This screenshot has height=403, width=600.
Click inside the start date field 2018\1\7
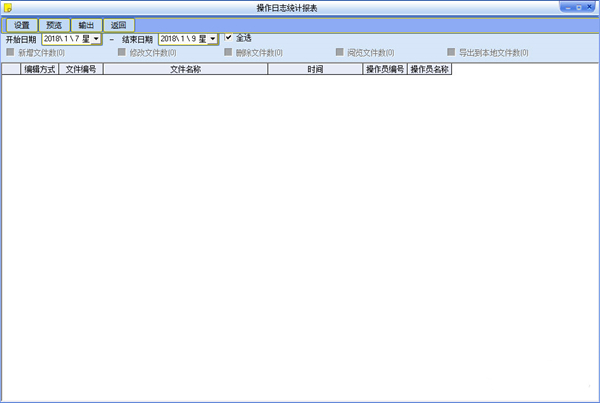coord(64,39)
